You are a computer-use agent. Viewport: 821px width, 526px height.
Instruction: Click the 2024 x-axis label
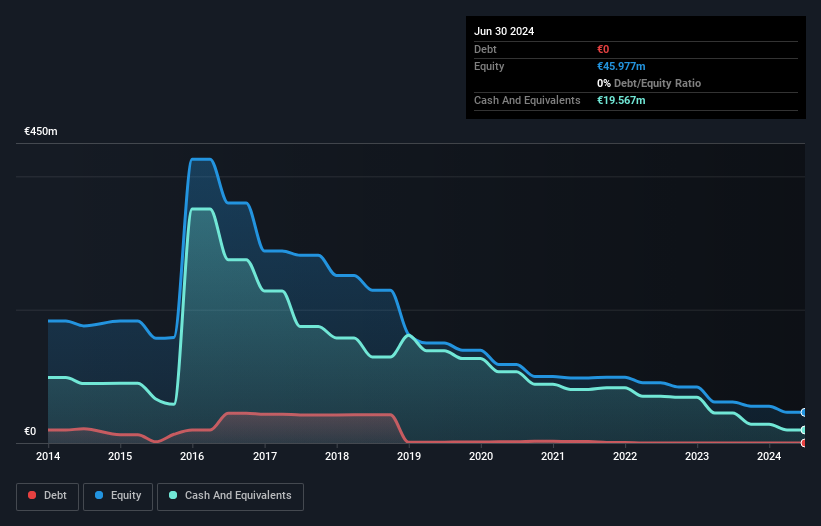(x=769, y=456)
